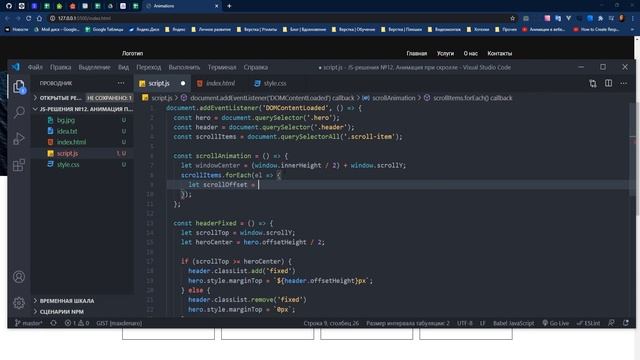Open the Правка menu
The width and height of the screenshot is (640, 360).
click(60, 67)
